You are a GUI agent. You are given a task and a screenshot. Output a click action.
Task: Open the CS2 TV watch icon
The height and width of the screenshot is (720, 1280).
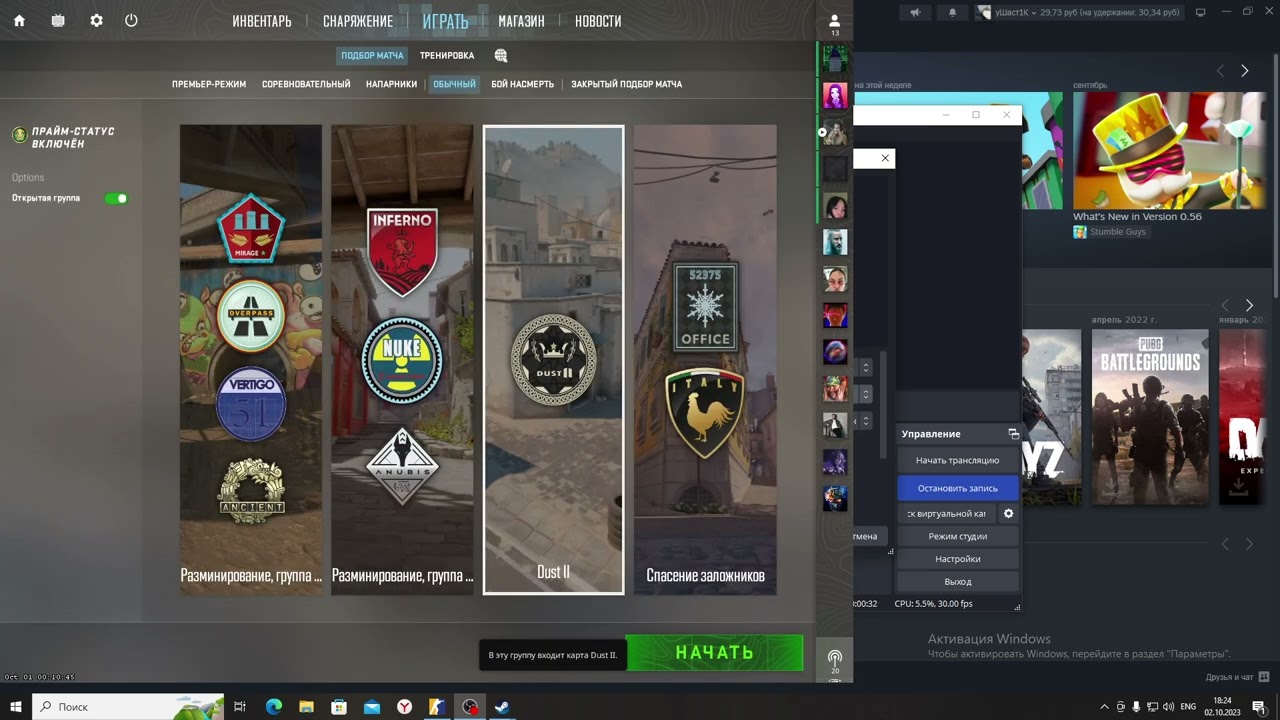[x=58, y=20]
